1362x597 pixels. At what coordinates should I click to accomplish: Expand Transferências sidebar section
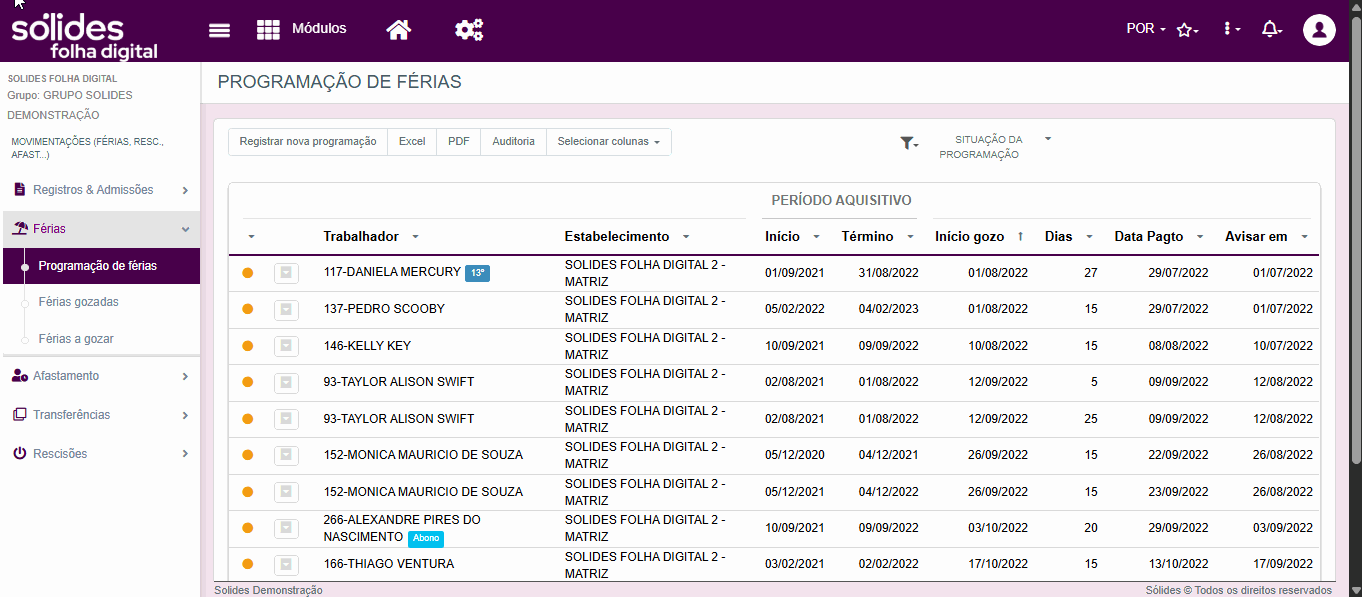pyautogui.click(x=100, y=414)
